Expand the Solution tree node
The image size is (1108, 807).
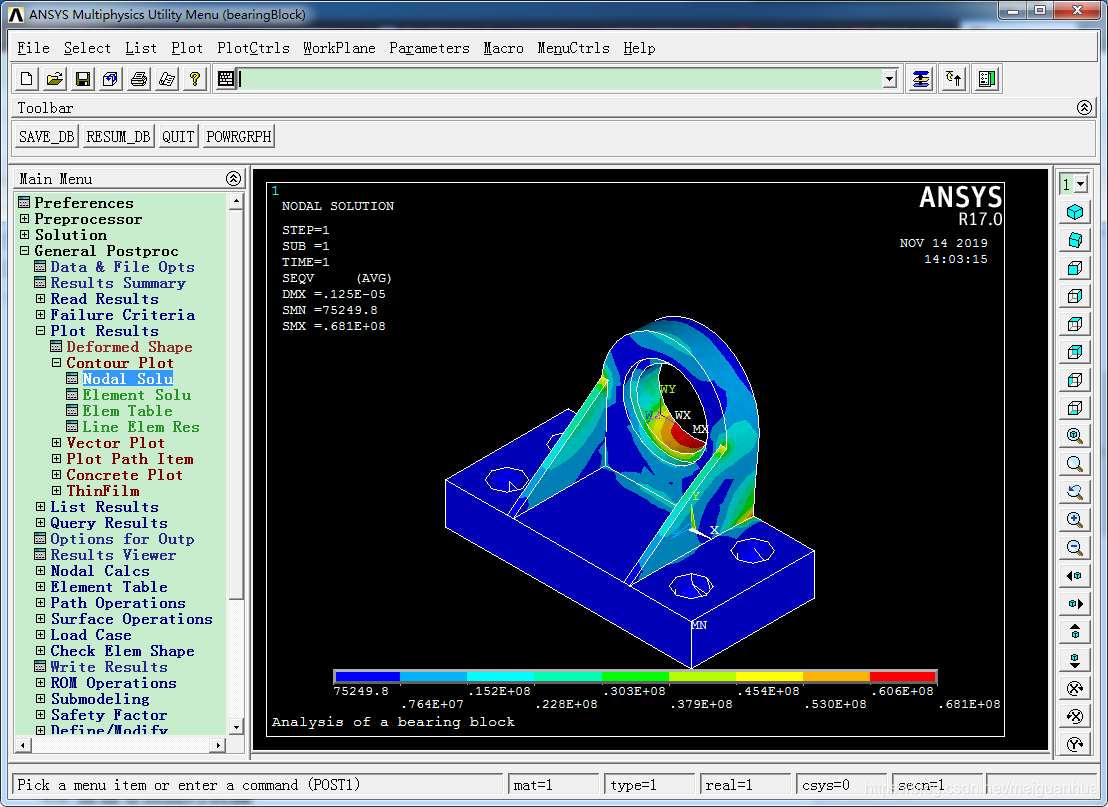(25, 235)
